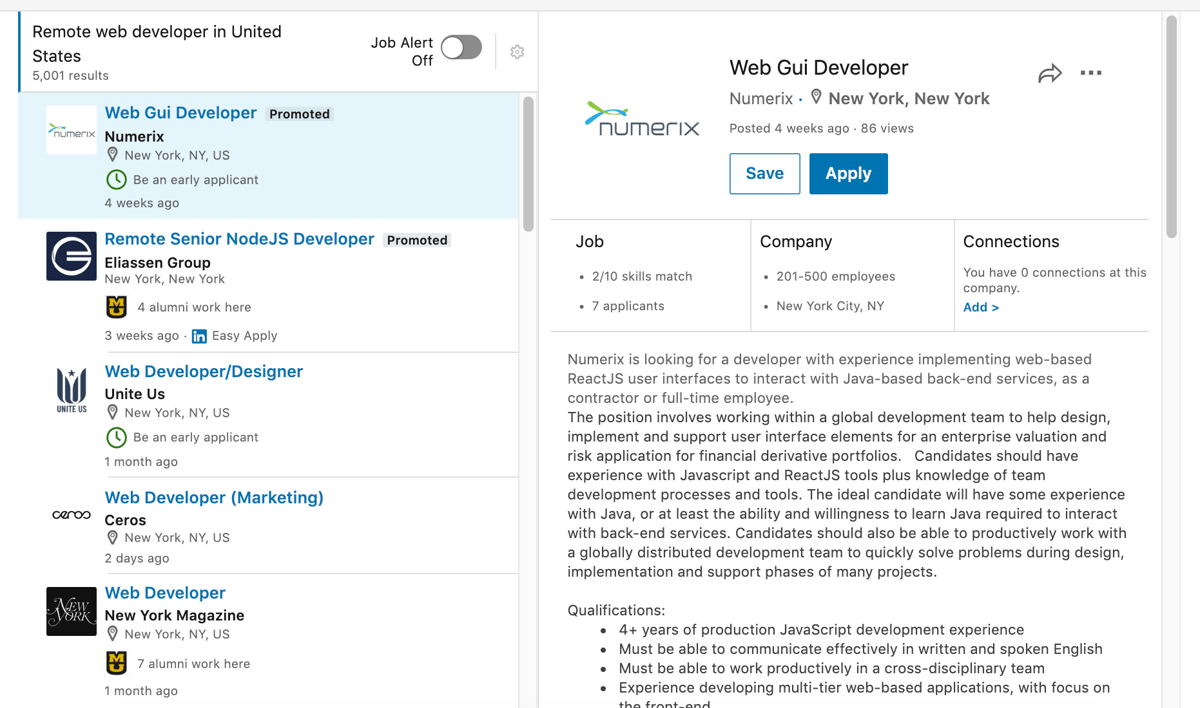Save the Web Gui Developer job
This screenshot has height=708, width=1200.
[x=764, y=173]
